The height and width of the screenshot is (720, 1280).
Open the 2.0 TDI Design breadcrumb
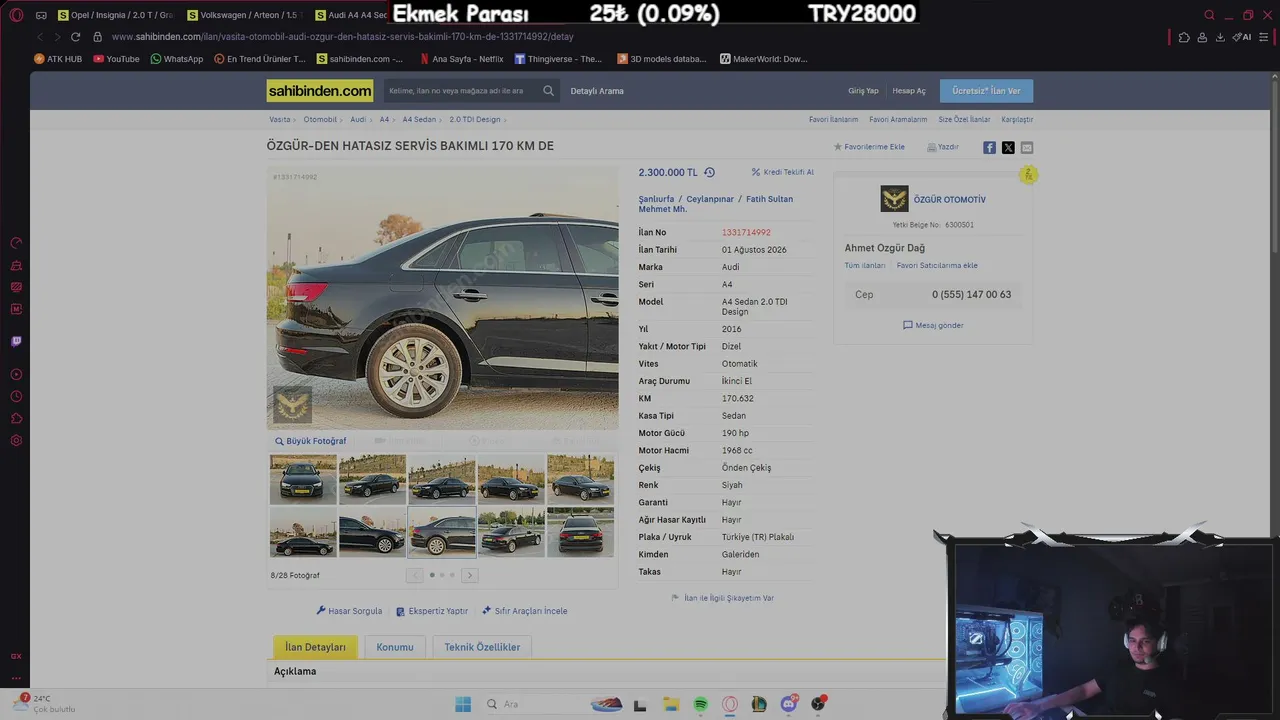pos(475,119)
